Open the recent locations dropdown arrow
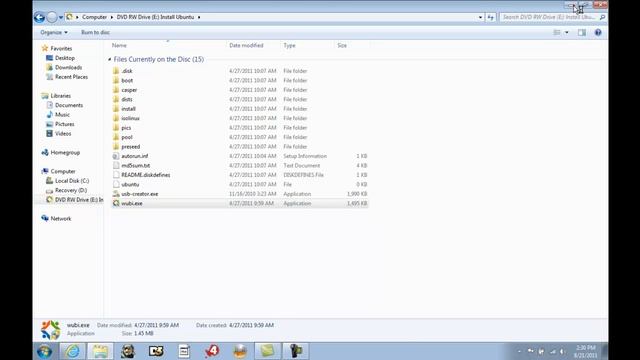The width and height of the screenshot is (640, 360). [61, 18]
